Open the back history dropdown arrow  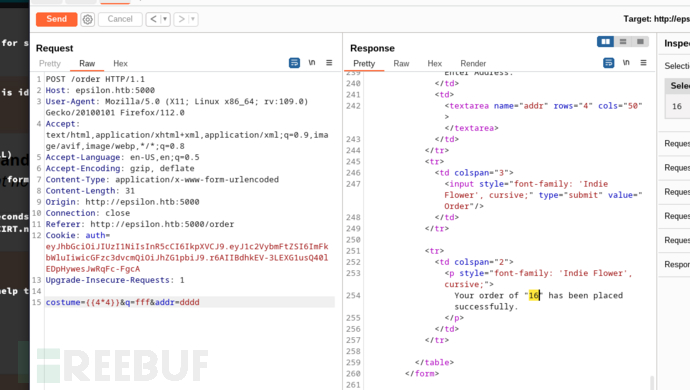coord(165,19)
